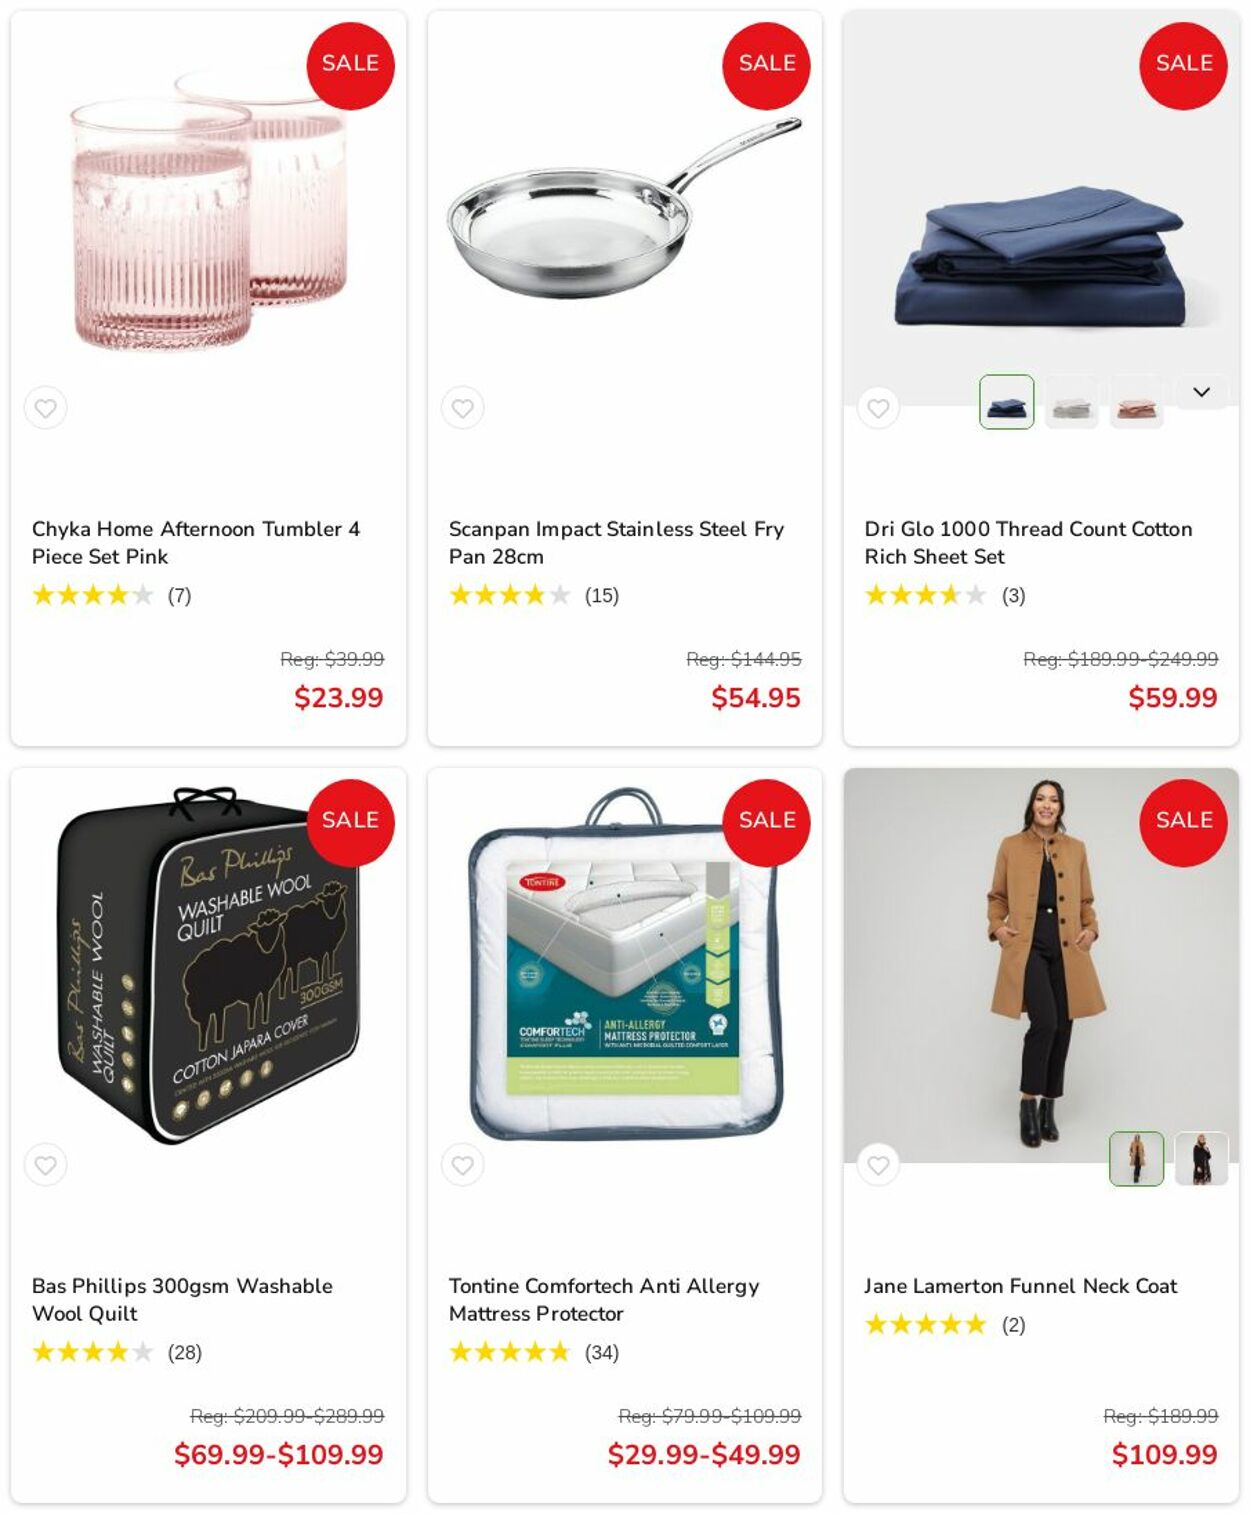
Task: View Bas Phillips 300gsm Washable Wool Quilt
Action: pos(182,1299)
